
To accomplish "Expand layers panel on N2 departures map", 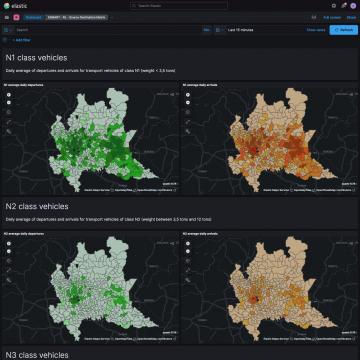I will [173, 243].
